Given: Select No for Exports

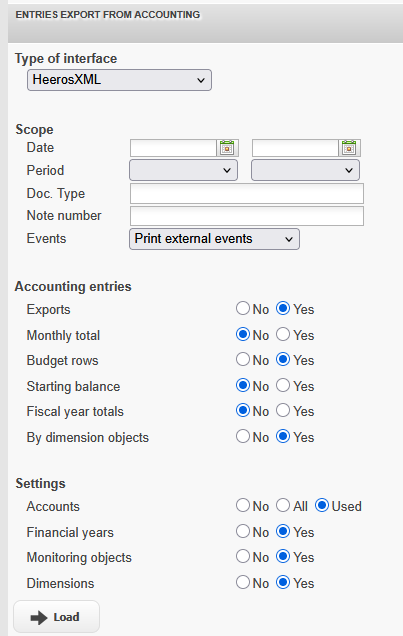Looking at the screenshot, I should [x=243, y=308].
